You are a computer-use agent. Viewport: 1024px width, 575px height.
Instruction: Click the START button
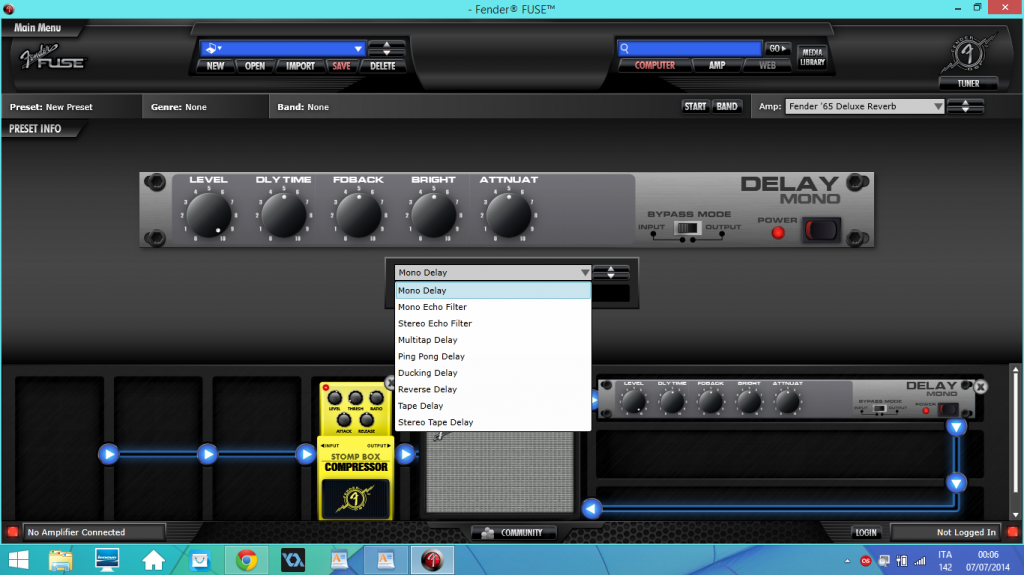coord(695,107)
